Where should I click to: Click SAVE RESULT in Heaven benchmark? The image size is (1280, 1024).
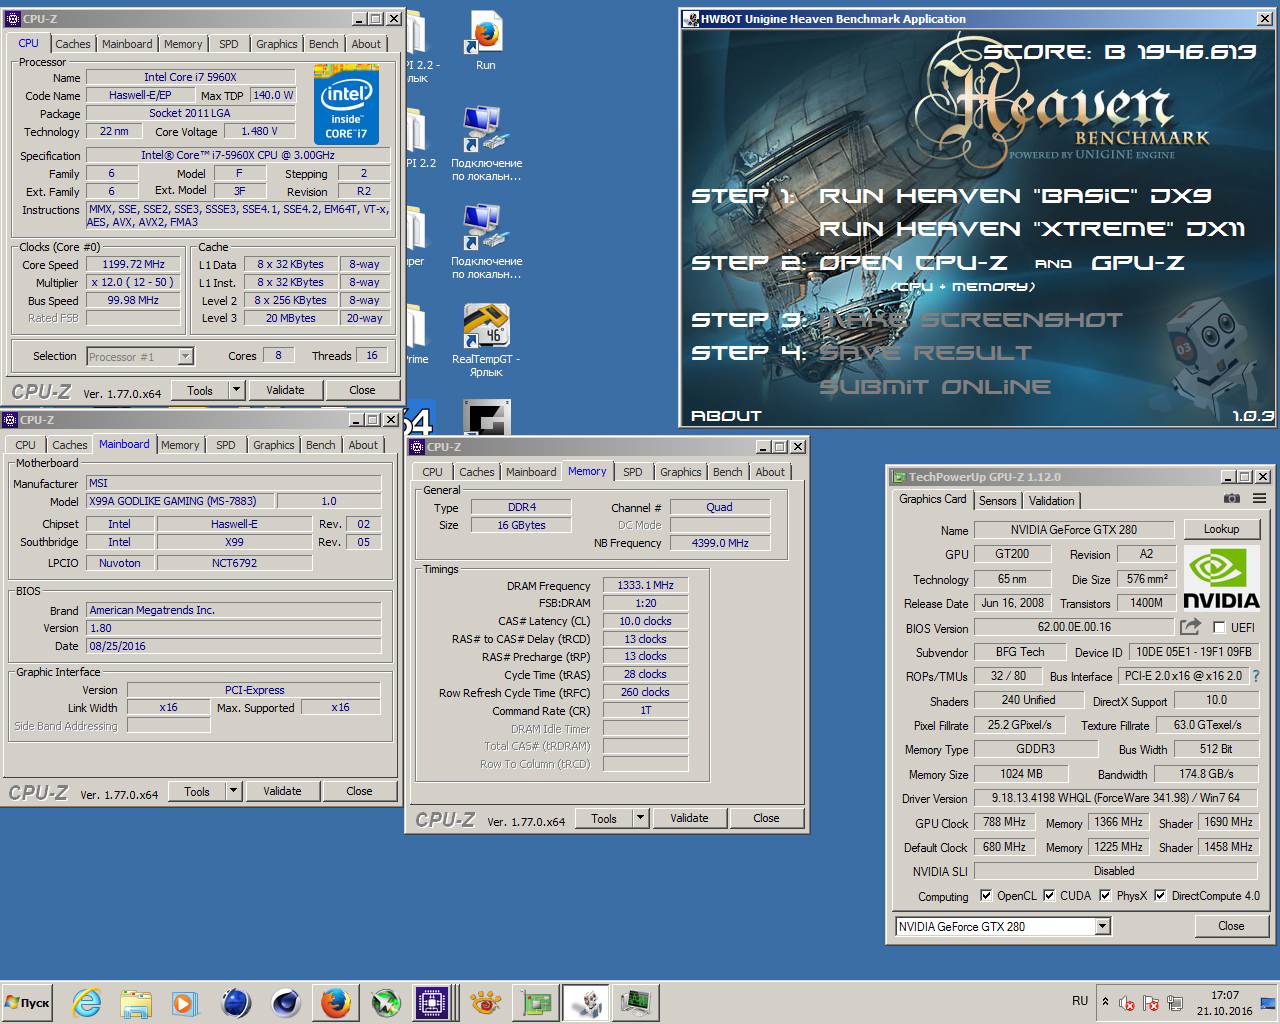925,353
